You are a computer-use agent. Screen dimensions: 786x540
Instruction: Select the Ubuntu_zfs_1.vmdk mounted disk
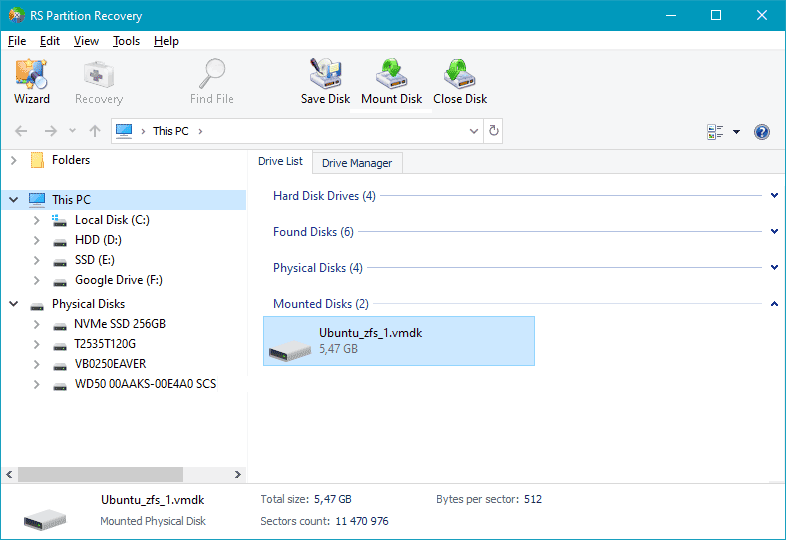[x=399, y=341]
